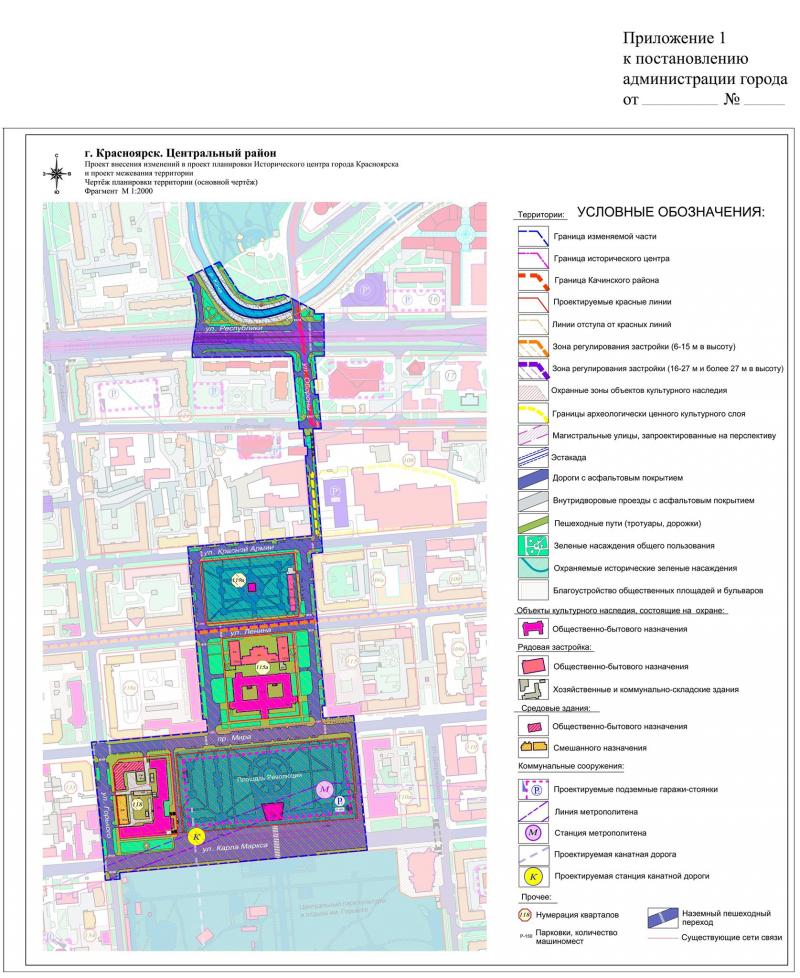The height and width of the screenshot is (978, 800).
Task: Click the legend symbol for Магистральные улицы, запроектированные на перспективу
Action: pyautogui.click(x=534, y=435)
